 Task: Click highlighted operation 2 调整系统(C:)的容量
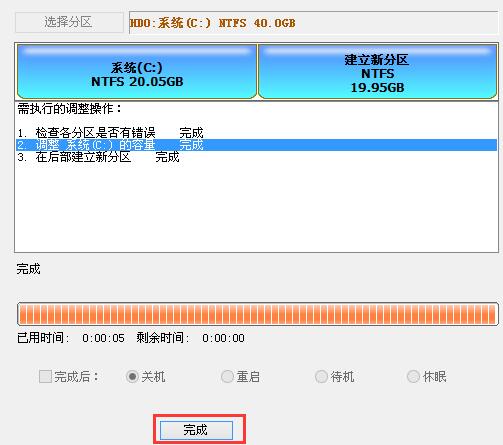pyautogui.click(x=256, y=145)
